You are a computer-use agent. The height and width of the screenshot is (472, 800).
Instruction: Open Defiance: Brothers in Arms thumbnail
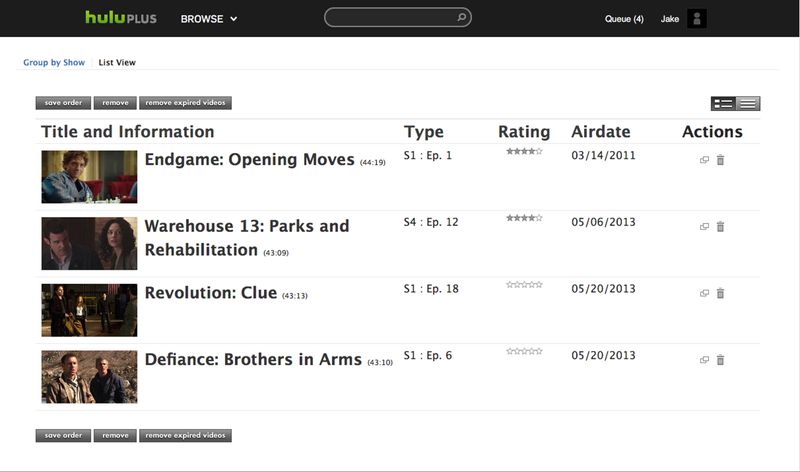point(89,377)
